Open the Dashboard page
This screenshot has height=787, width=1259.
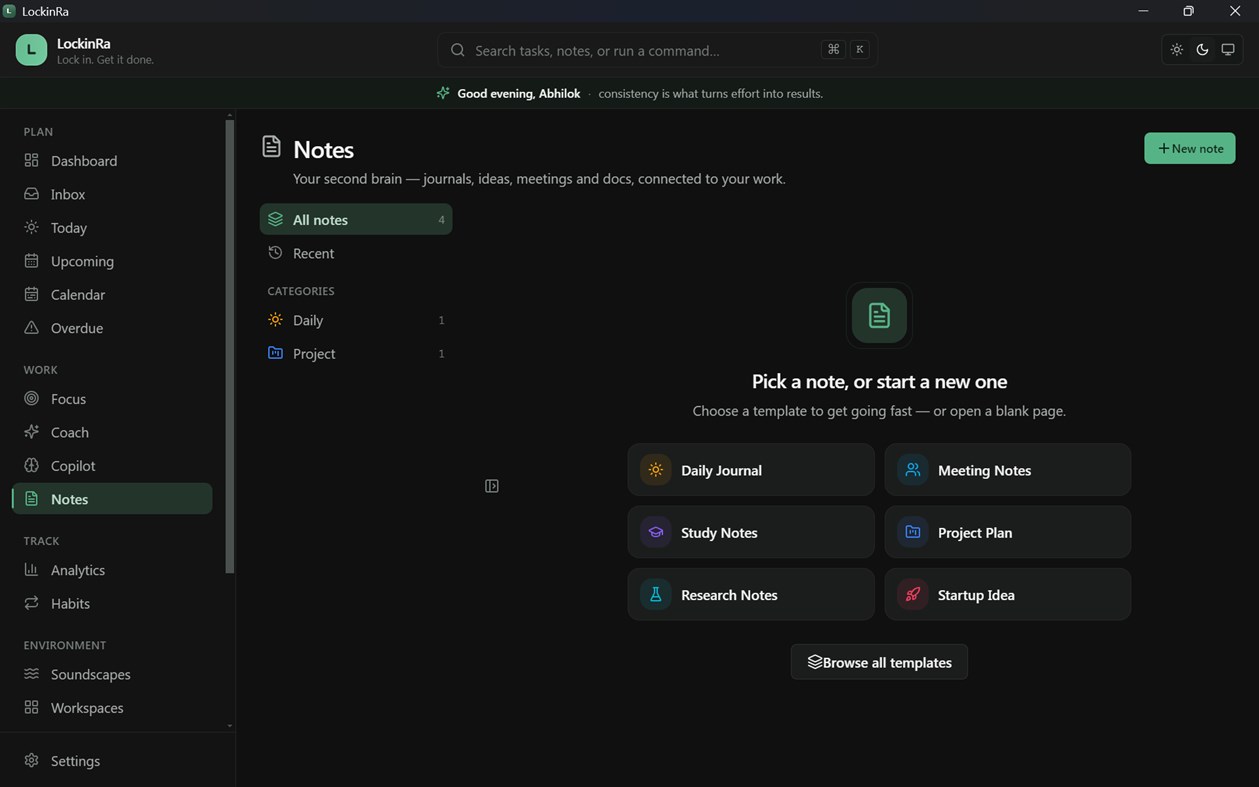pyautogui.click(x=112, y=161)
